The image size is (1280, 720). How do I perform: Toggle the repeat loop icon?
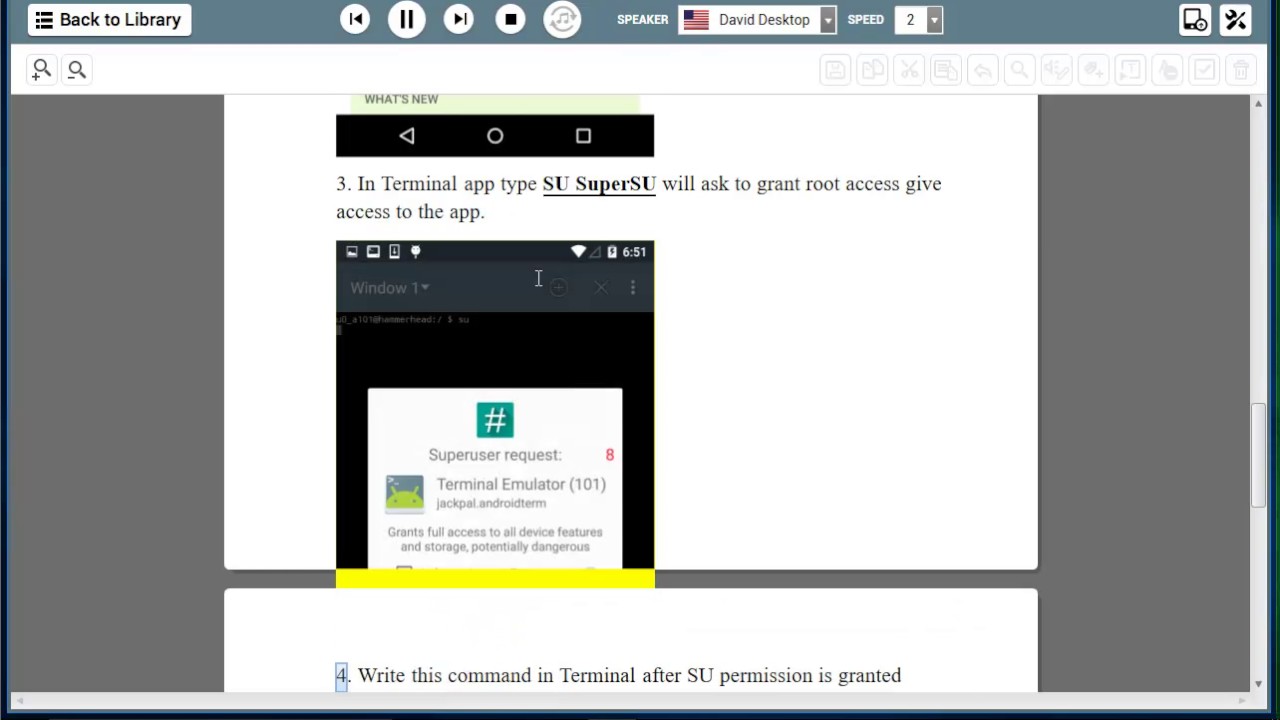[563, 19]
